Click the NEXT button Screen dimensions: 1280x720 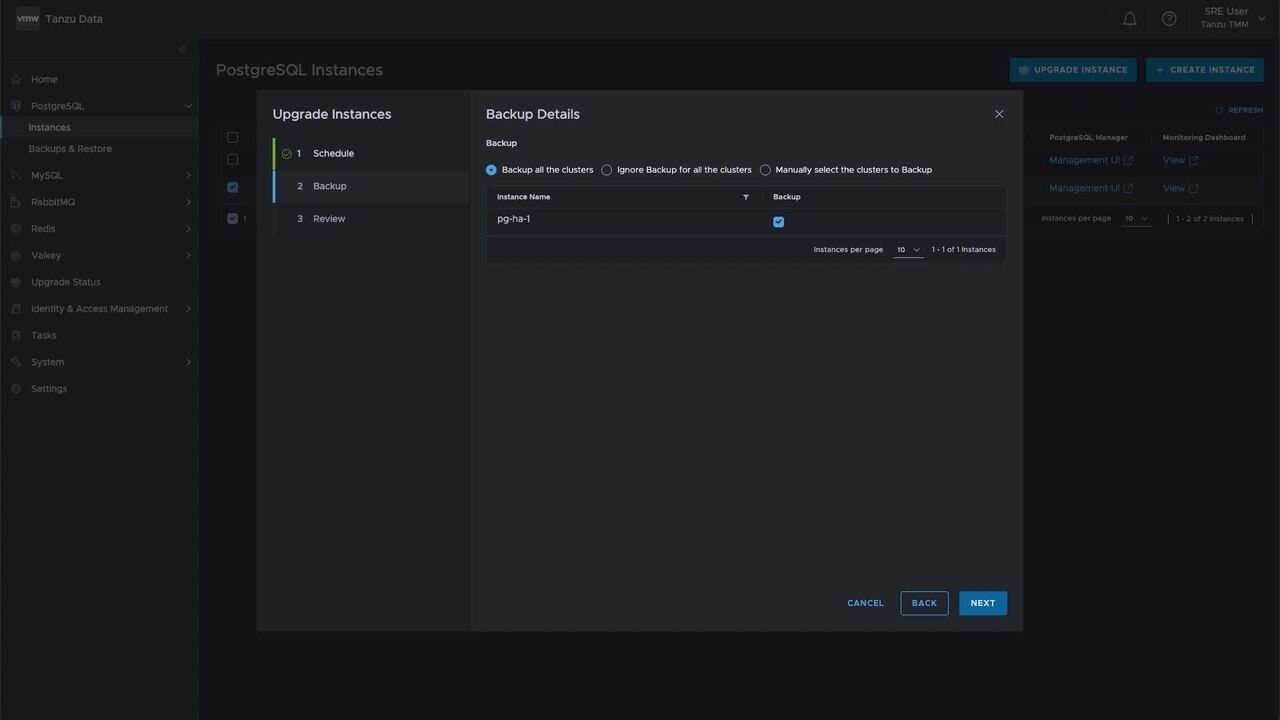[982, 601]
